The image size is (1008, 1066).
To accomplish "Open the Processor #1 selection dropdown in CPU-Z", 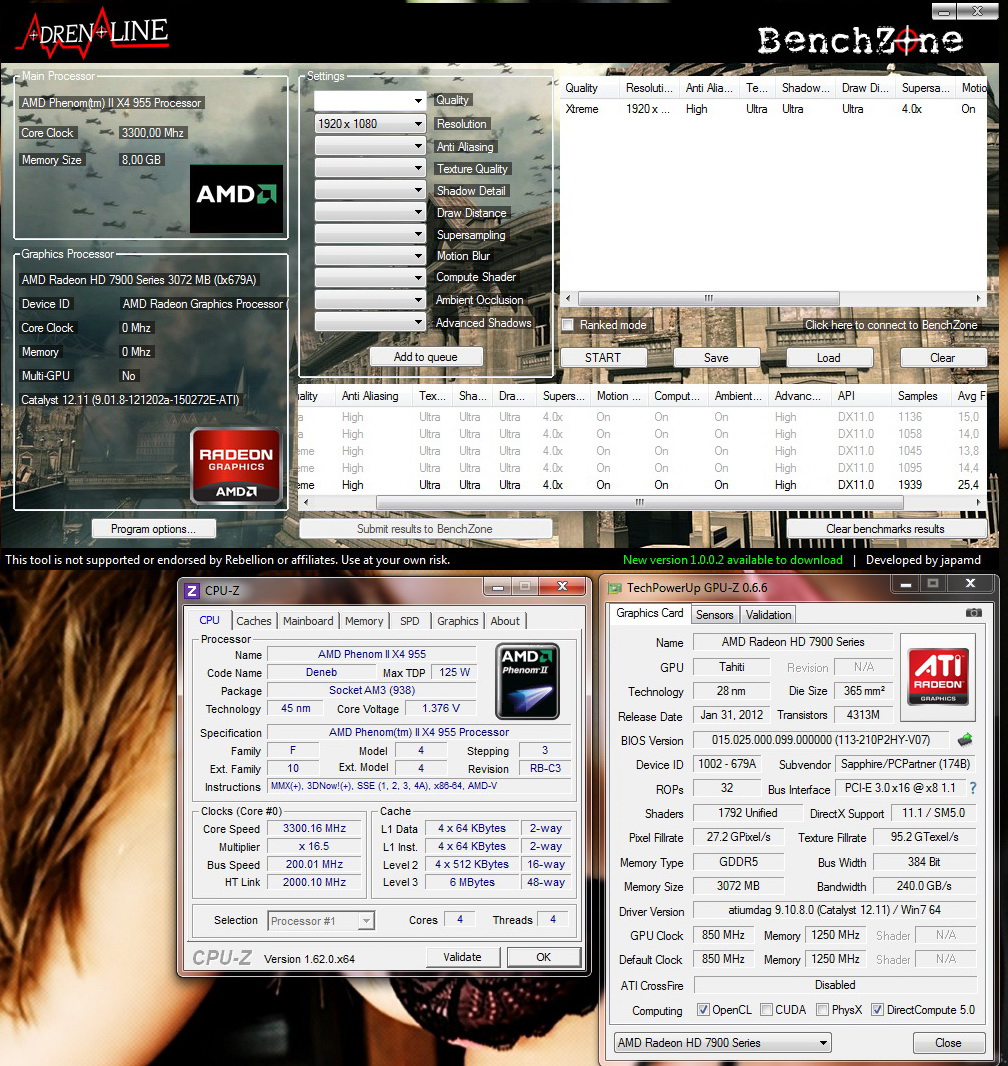I will 321,921.
